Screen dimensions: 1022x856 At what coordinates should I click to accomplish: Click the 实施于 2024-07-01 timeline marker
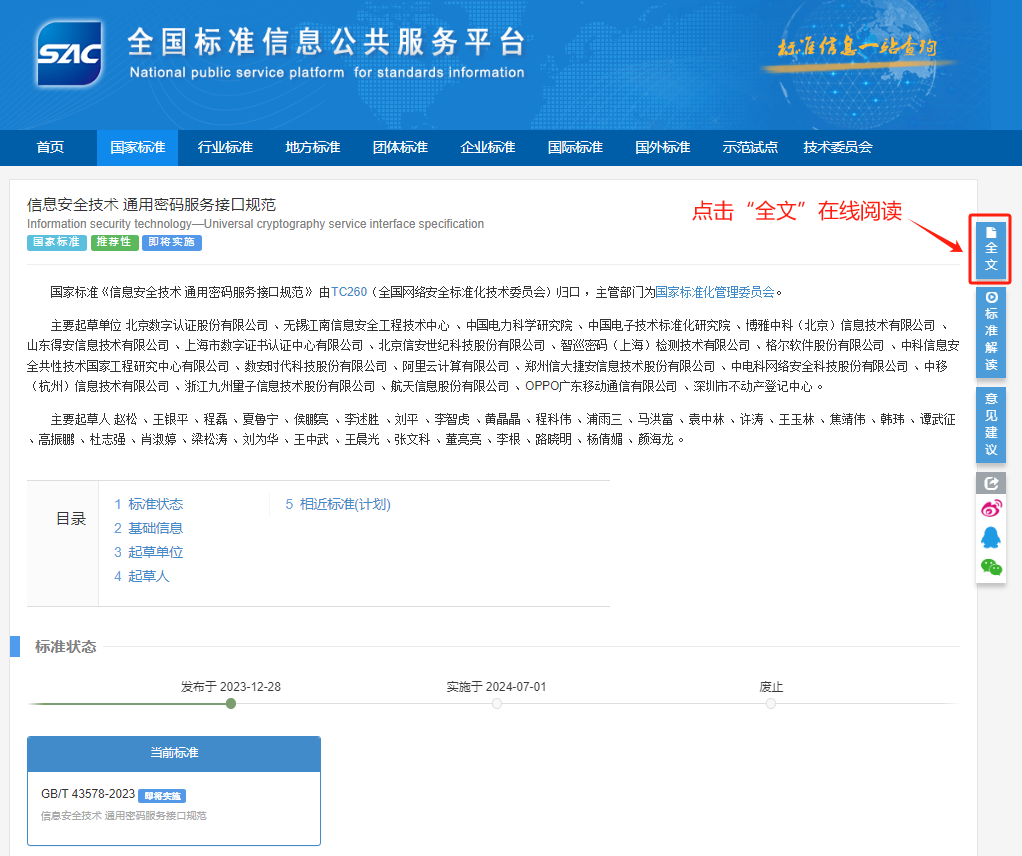point(497,704)
